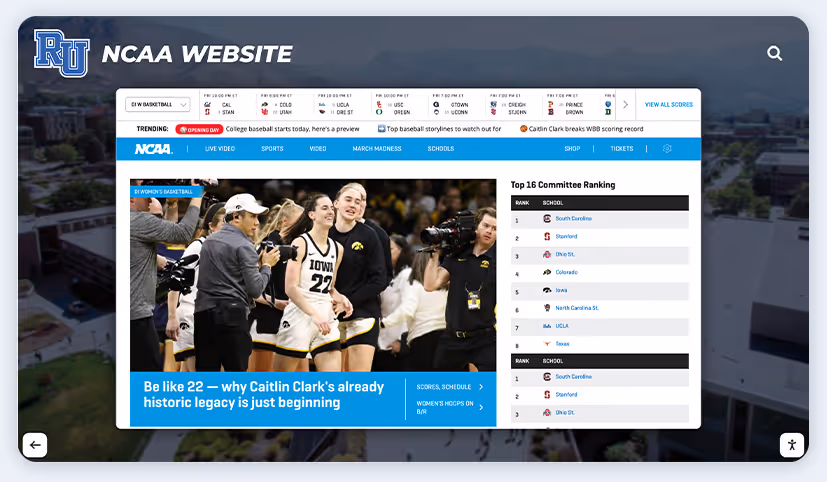This screenshot has height=482, width=827.
Task: Open Top baseball storylines to watch link
Action: pos(444,129)
